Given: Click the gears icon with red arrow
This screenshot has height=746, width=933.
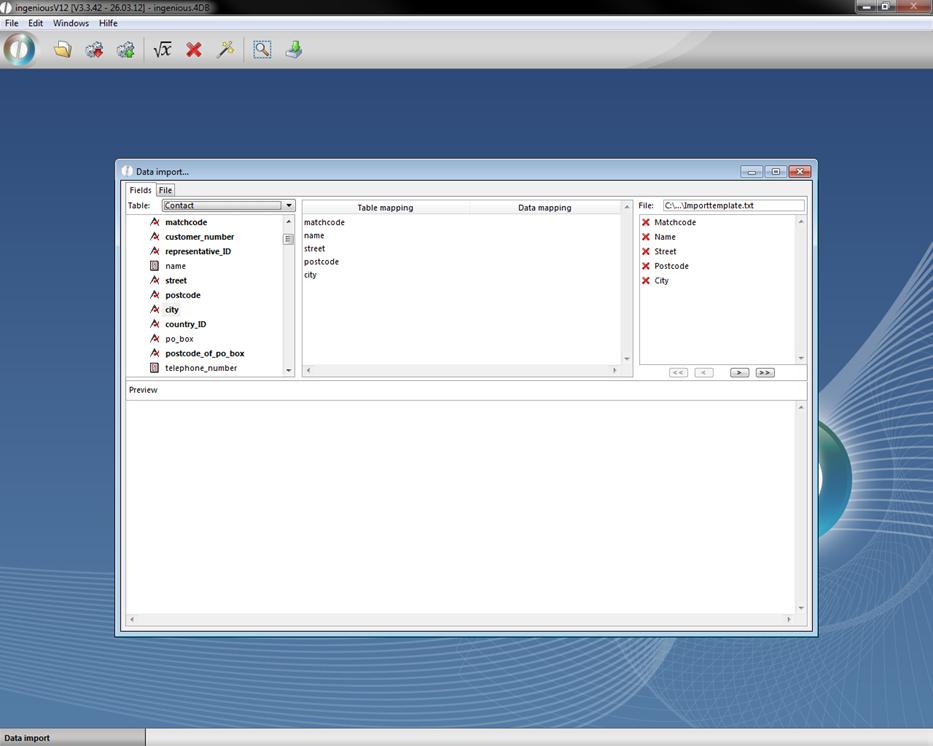Looking at the screenshot, I should click(94, 49).
